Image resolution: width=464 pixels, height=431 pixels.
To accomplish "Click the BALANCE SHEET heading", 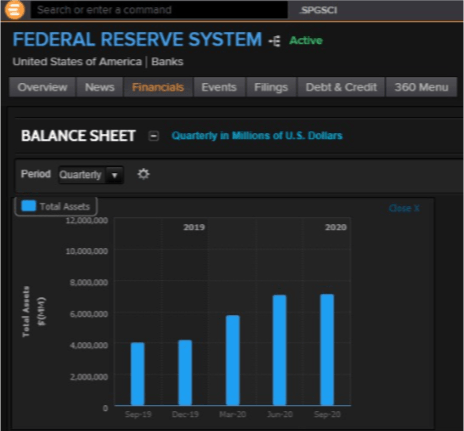I will click(x=78, y=136).
